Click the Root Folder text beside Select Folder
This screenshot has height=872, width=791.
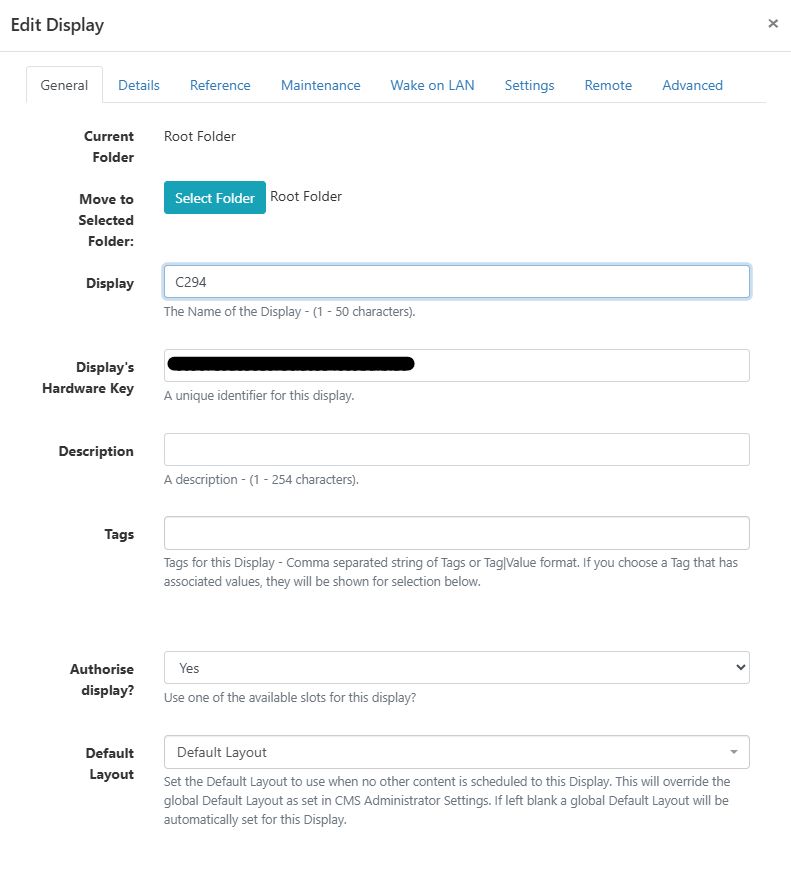(x=306, y=197)
